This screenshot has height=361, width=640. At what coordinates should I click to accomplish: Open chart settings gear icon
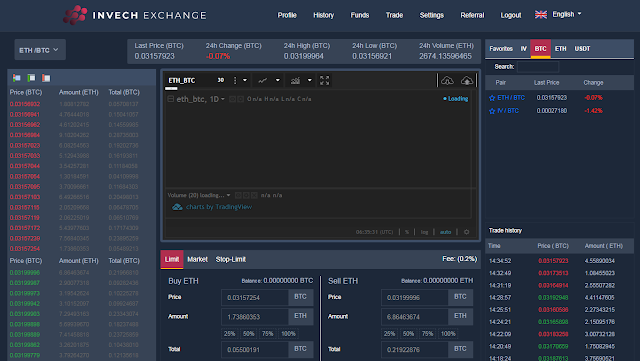467,232
